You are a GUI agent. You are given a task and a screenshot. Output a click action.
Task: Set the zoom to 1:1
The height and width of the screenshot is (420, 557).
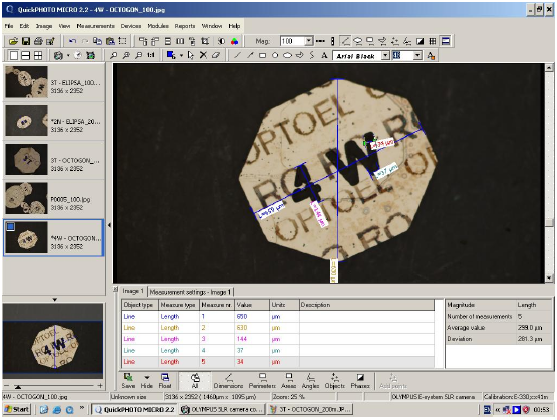tap(151, 55)
